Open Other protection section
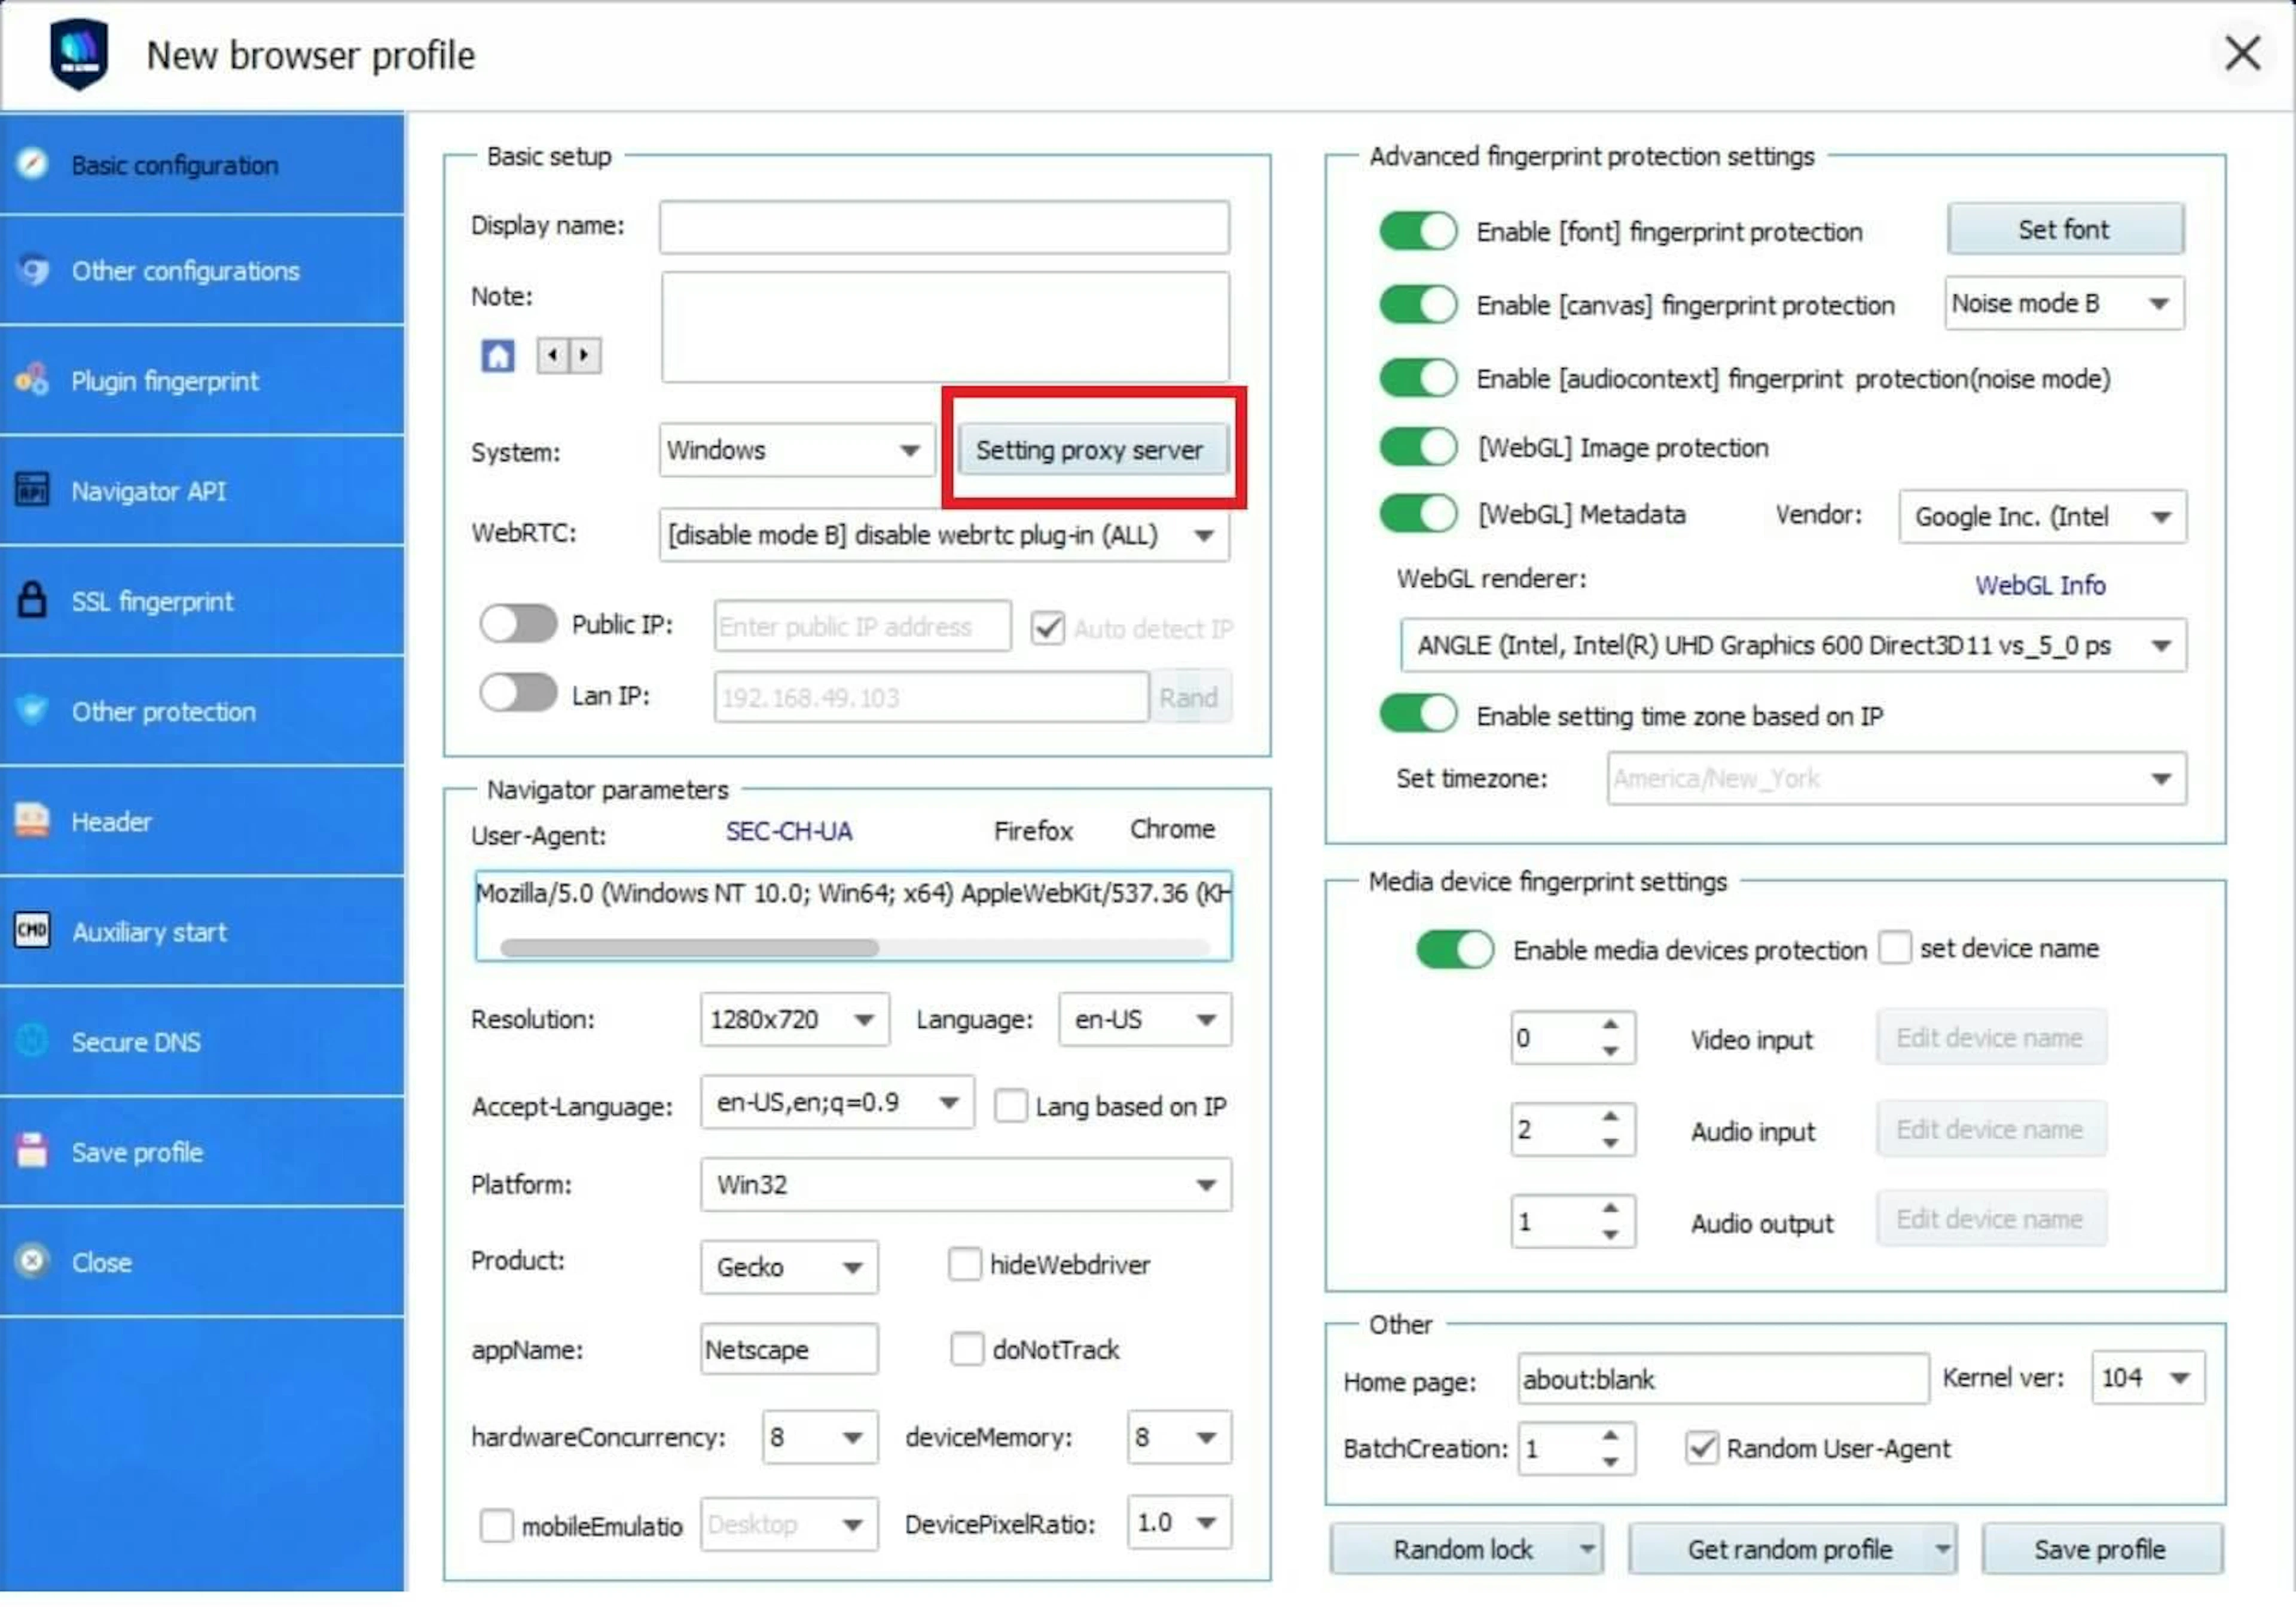 click(202, 710)
